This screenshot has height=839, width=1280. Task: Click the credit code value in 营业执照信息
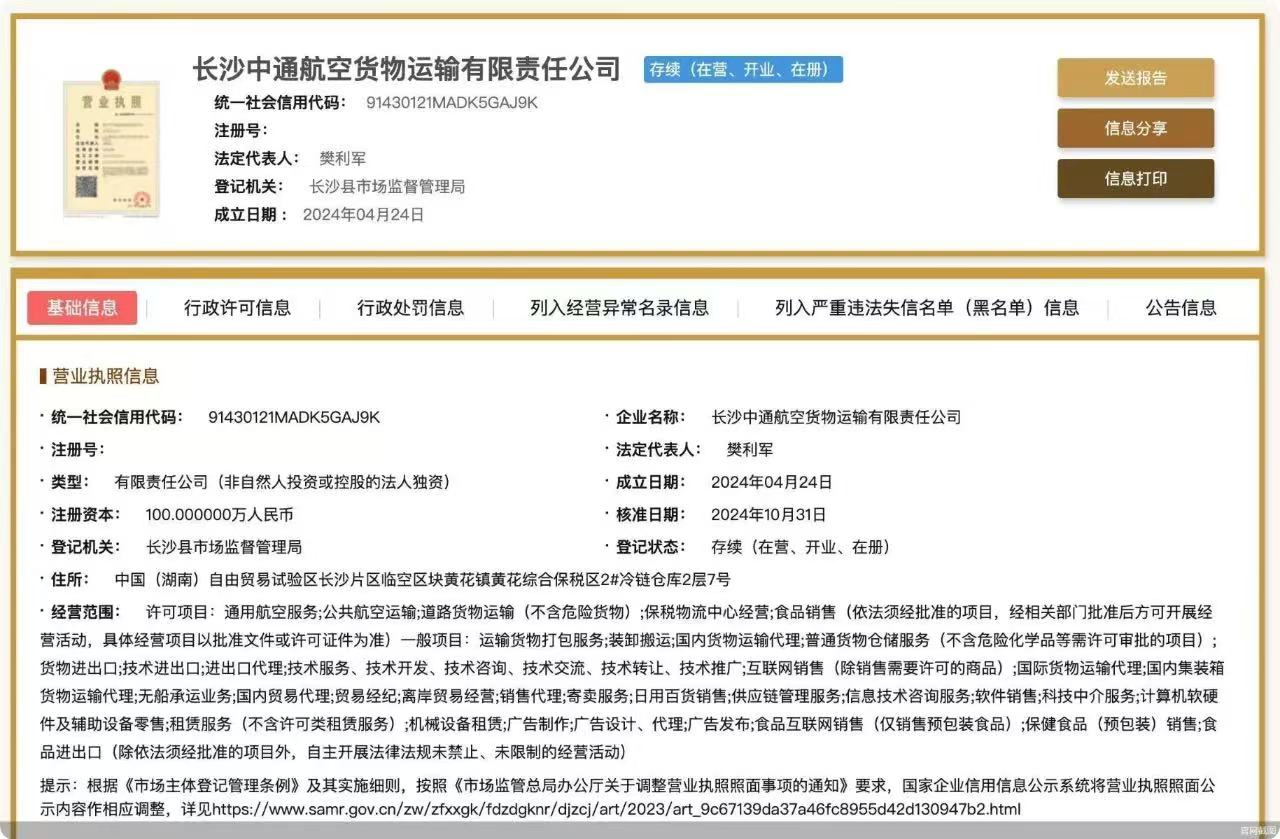(294, 417)
